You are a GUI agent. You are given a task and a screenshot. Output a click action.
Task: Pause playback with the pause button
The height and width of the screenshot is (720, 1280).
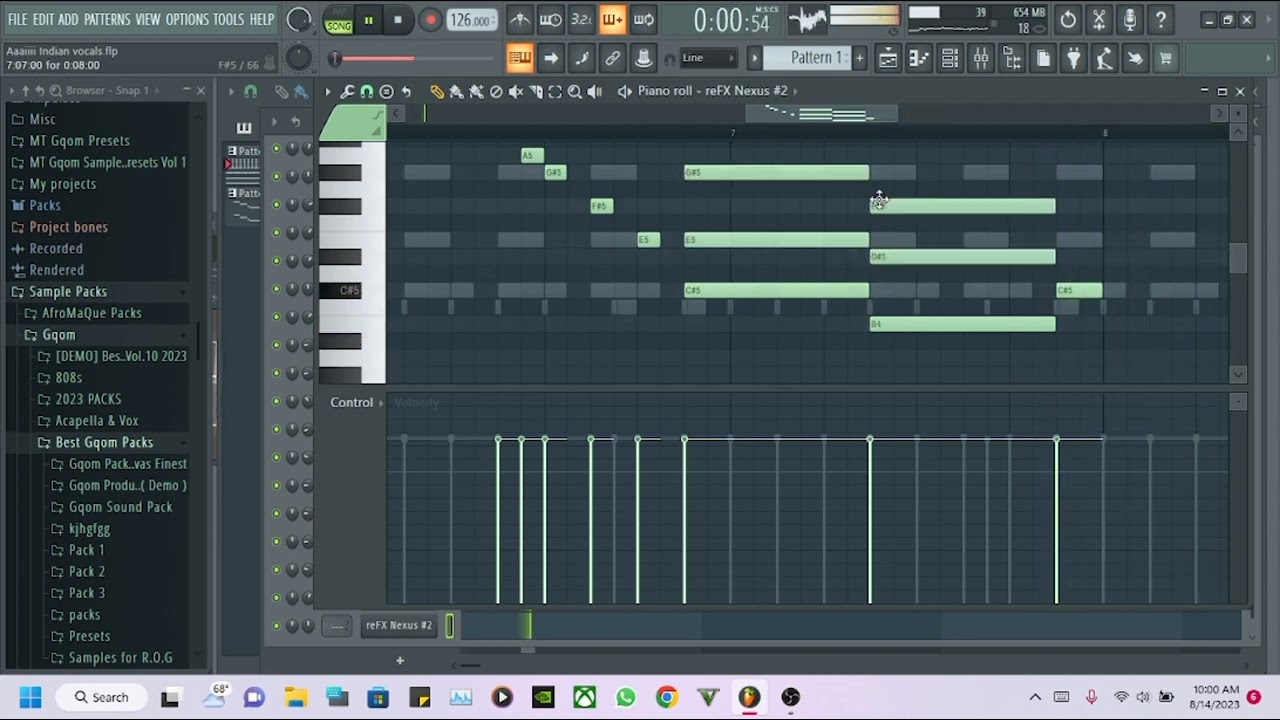[369, 20]
